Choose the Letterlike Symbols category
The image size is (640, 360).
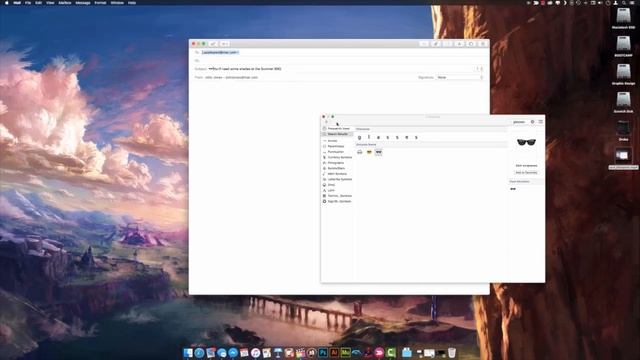point(337,179)
